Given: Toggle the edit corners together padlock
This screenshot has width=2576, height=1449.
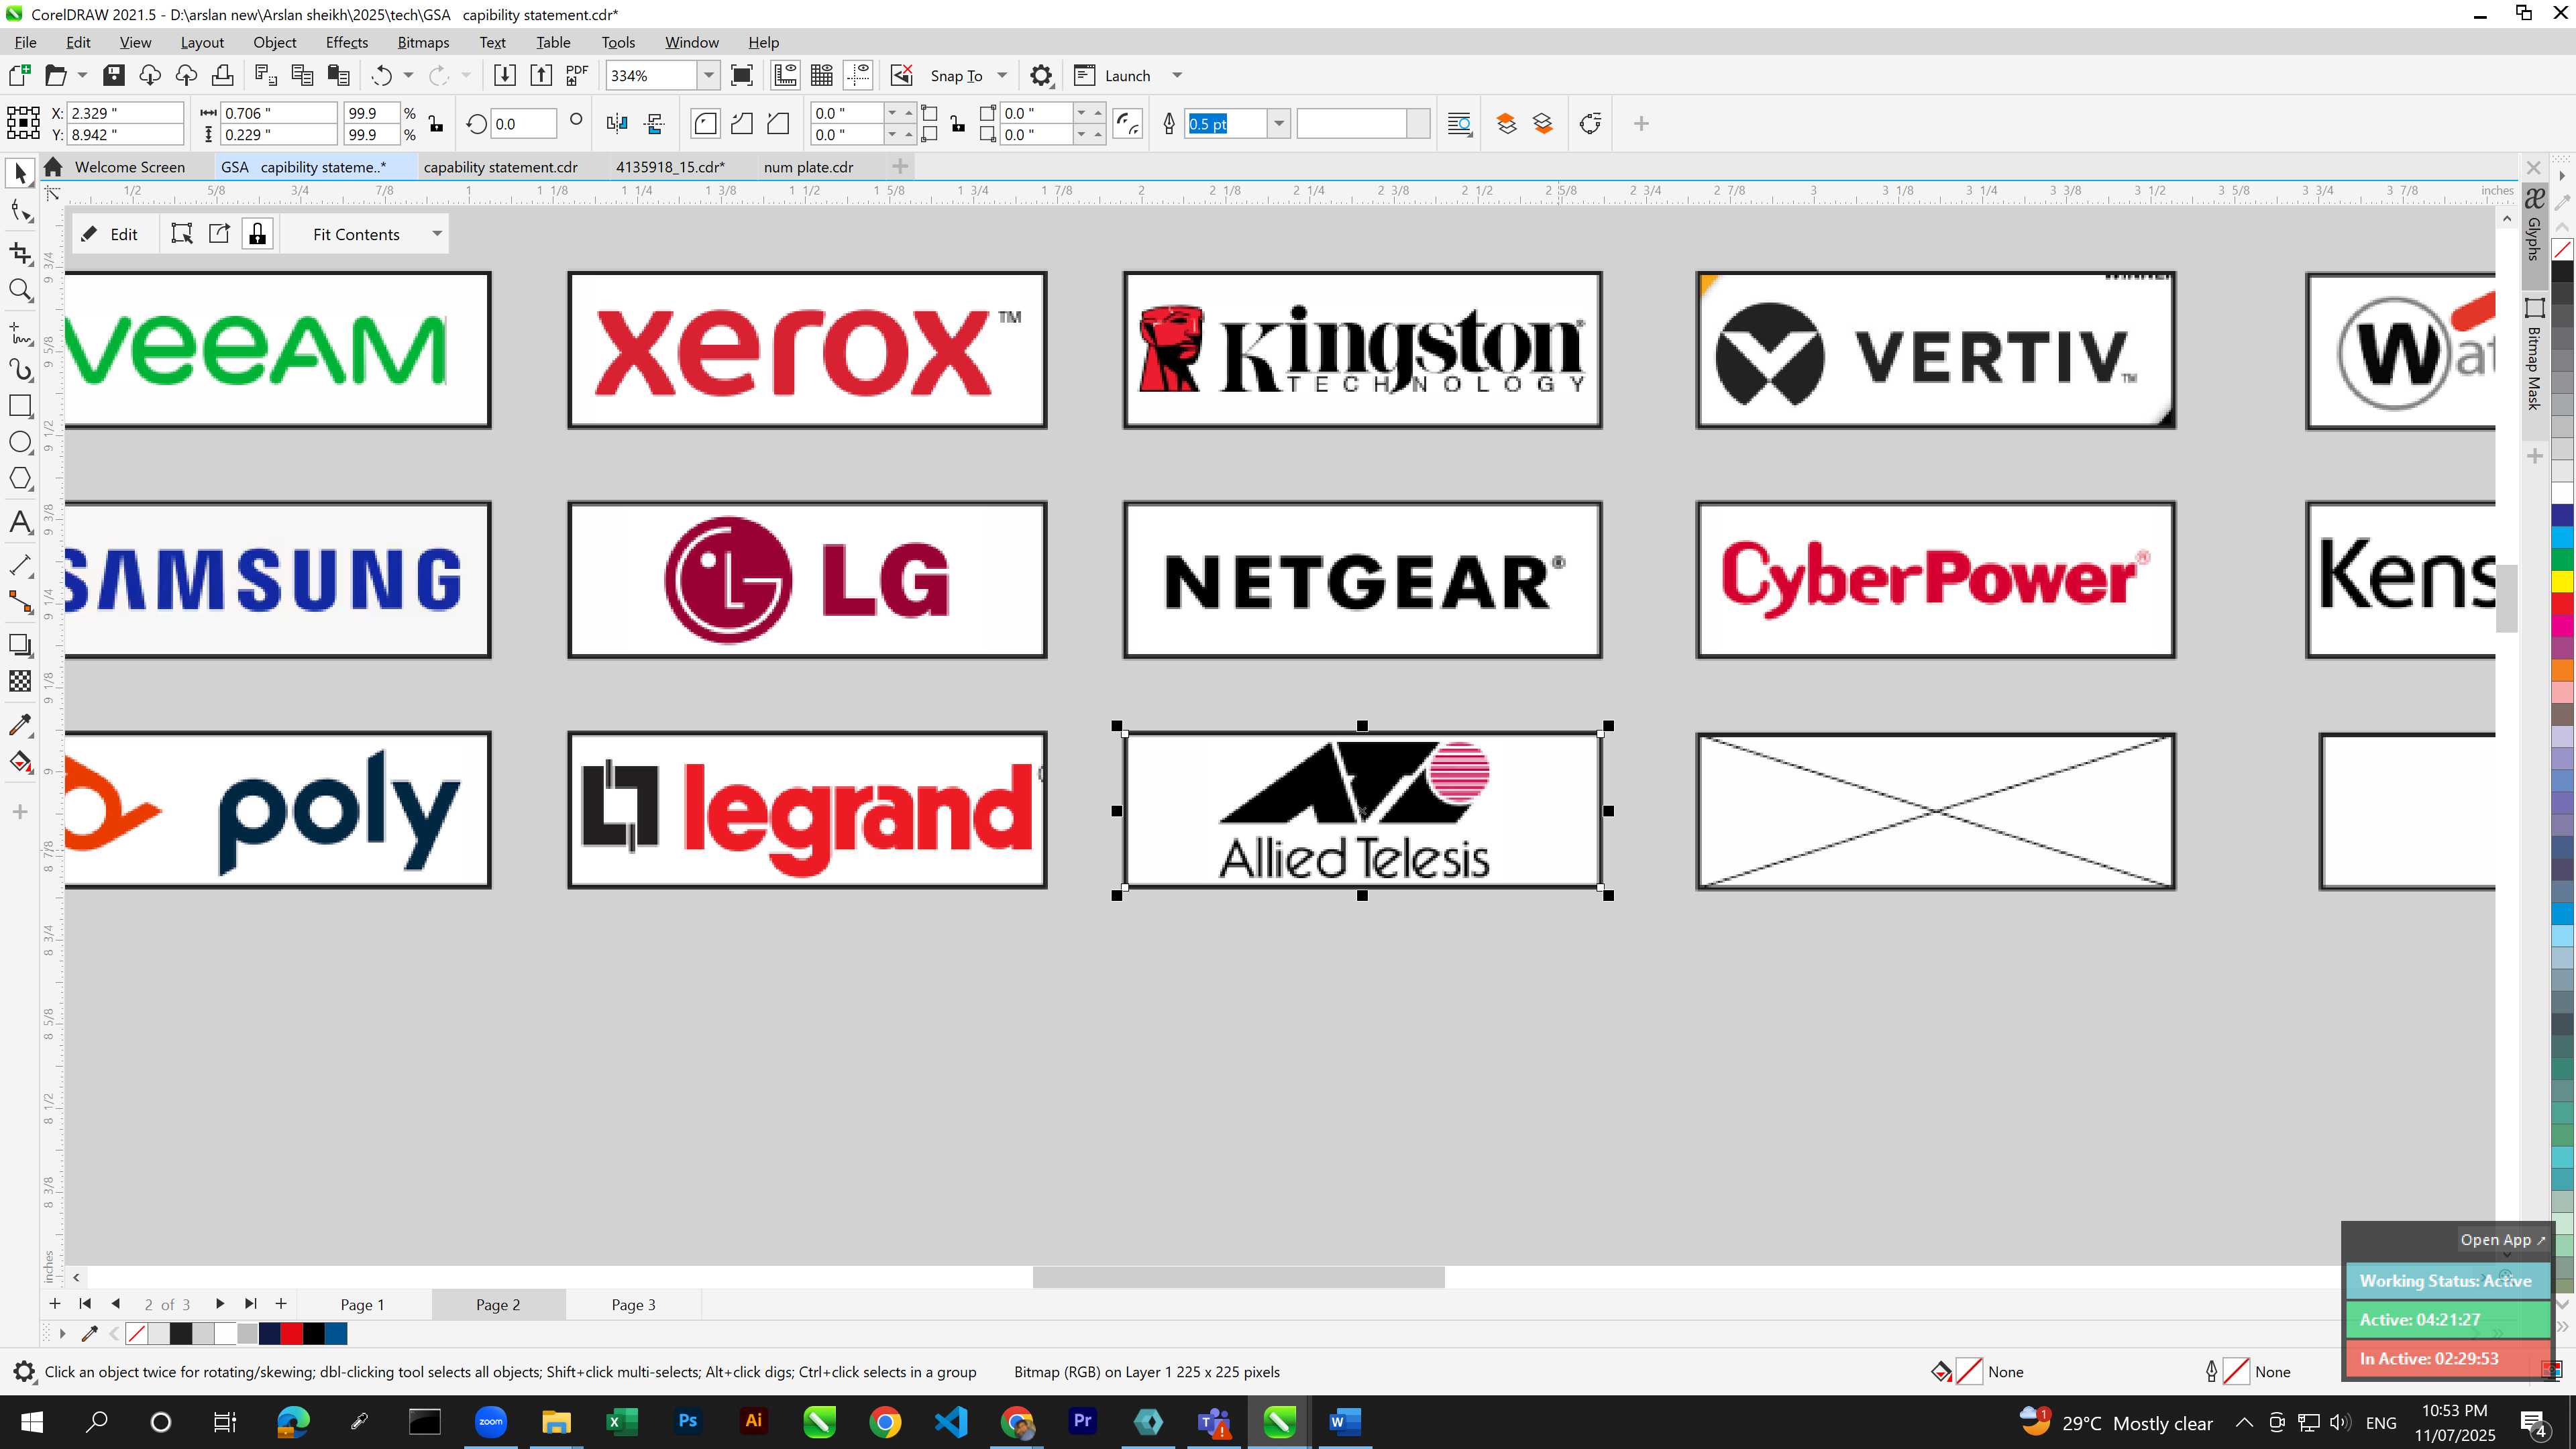Looking at the screenshot, I should point(958,124).
